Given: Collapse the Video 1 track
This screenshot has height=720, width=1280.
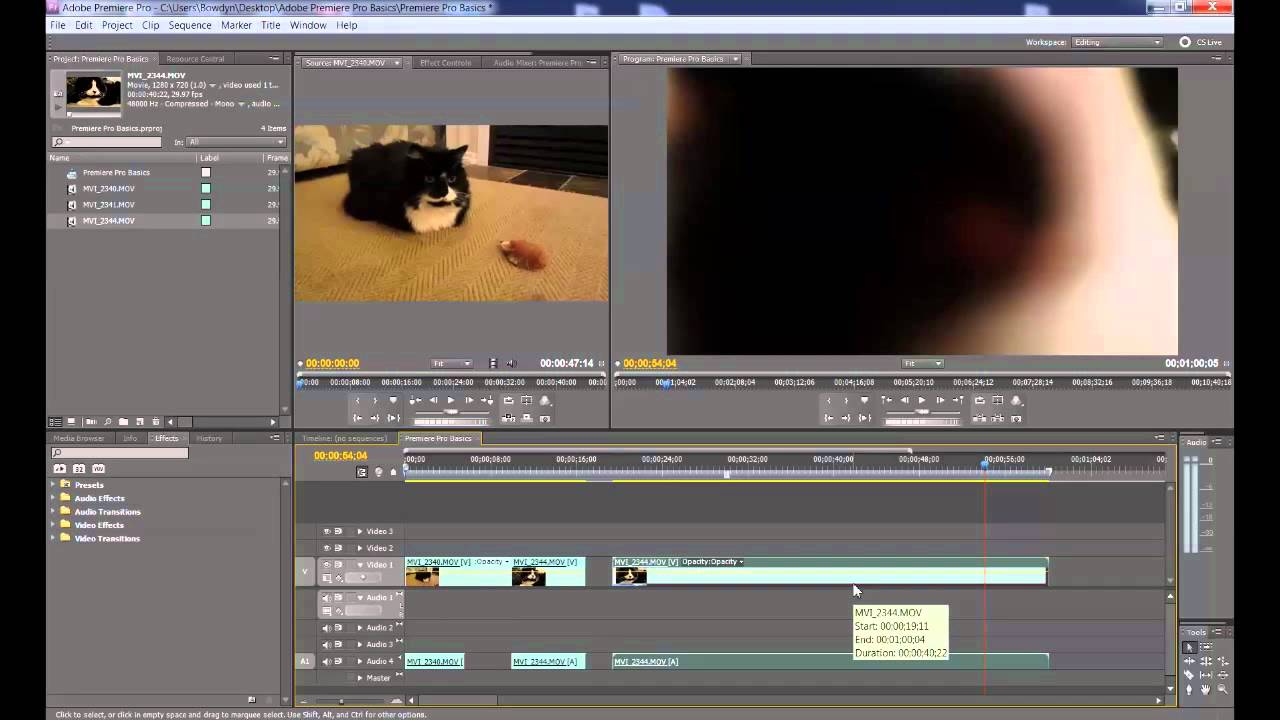Looking at the screenshot, I should (360, 565).
